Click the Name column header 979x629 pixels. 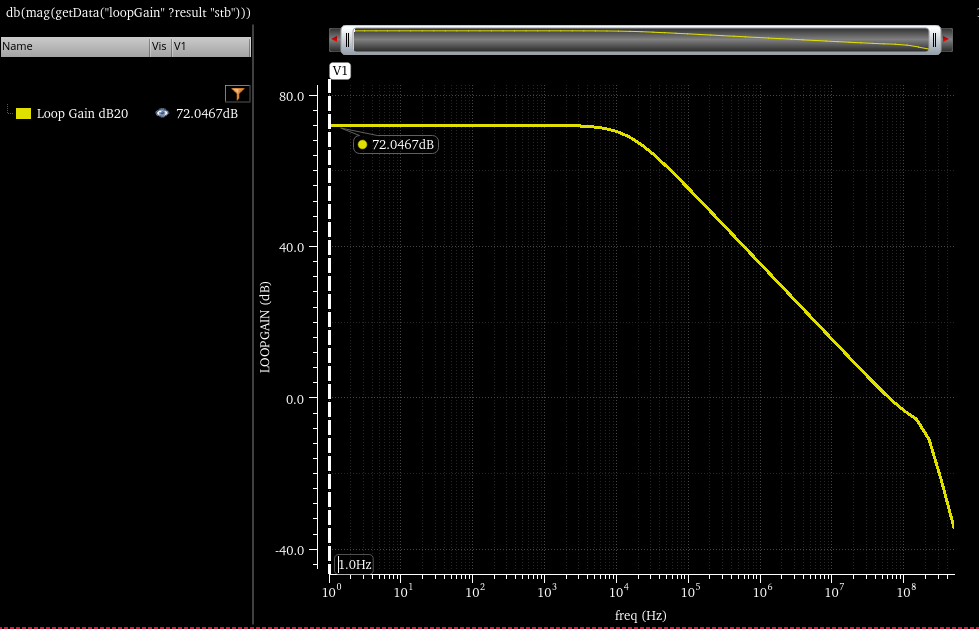pyautogui.click(x=75, y=46)
